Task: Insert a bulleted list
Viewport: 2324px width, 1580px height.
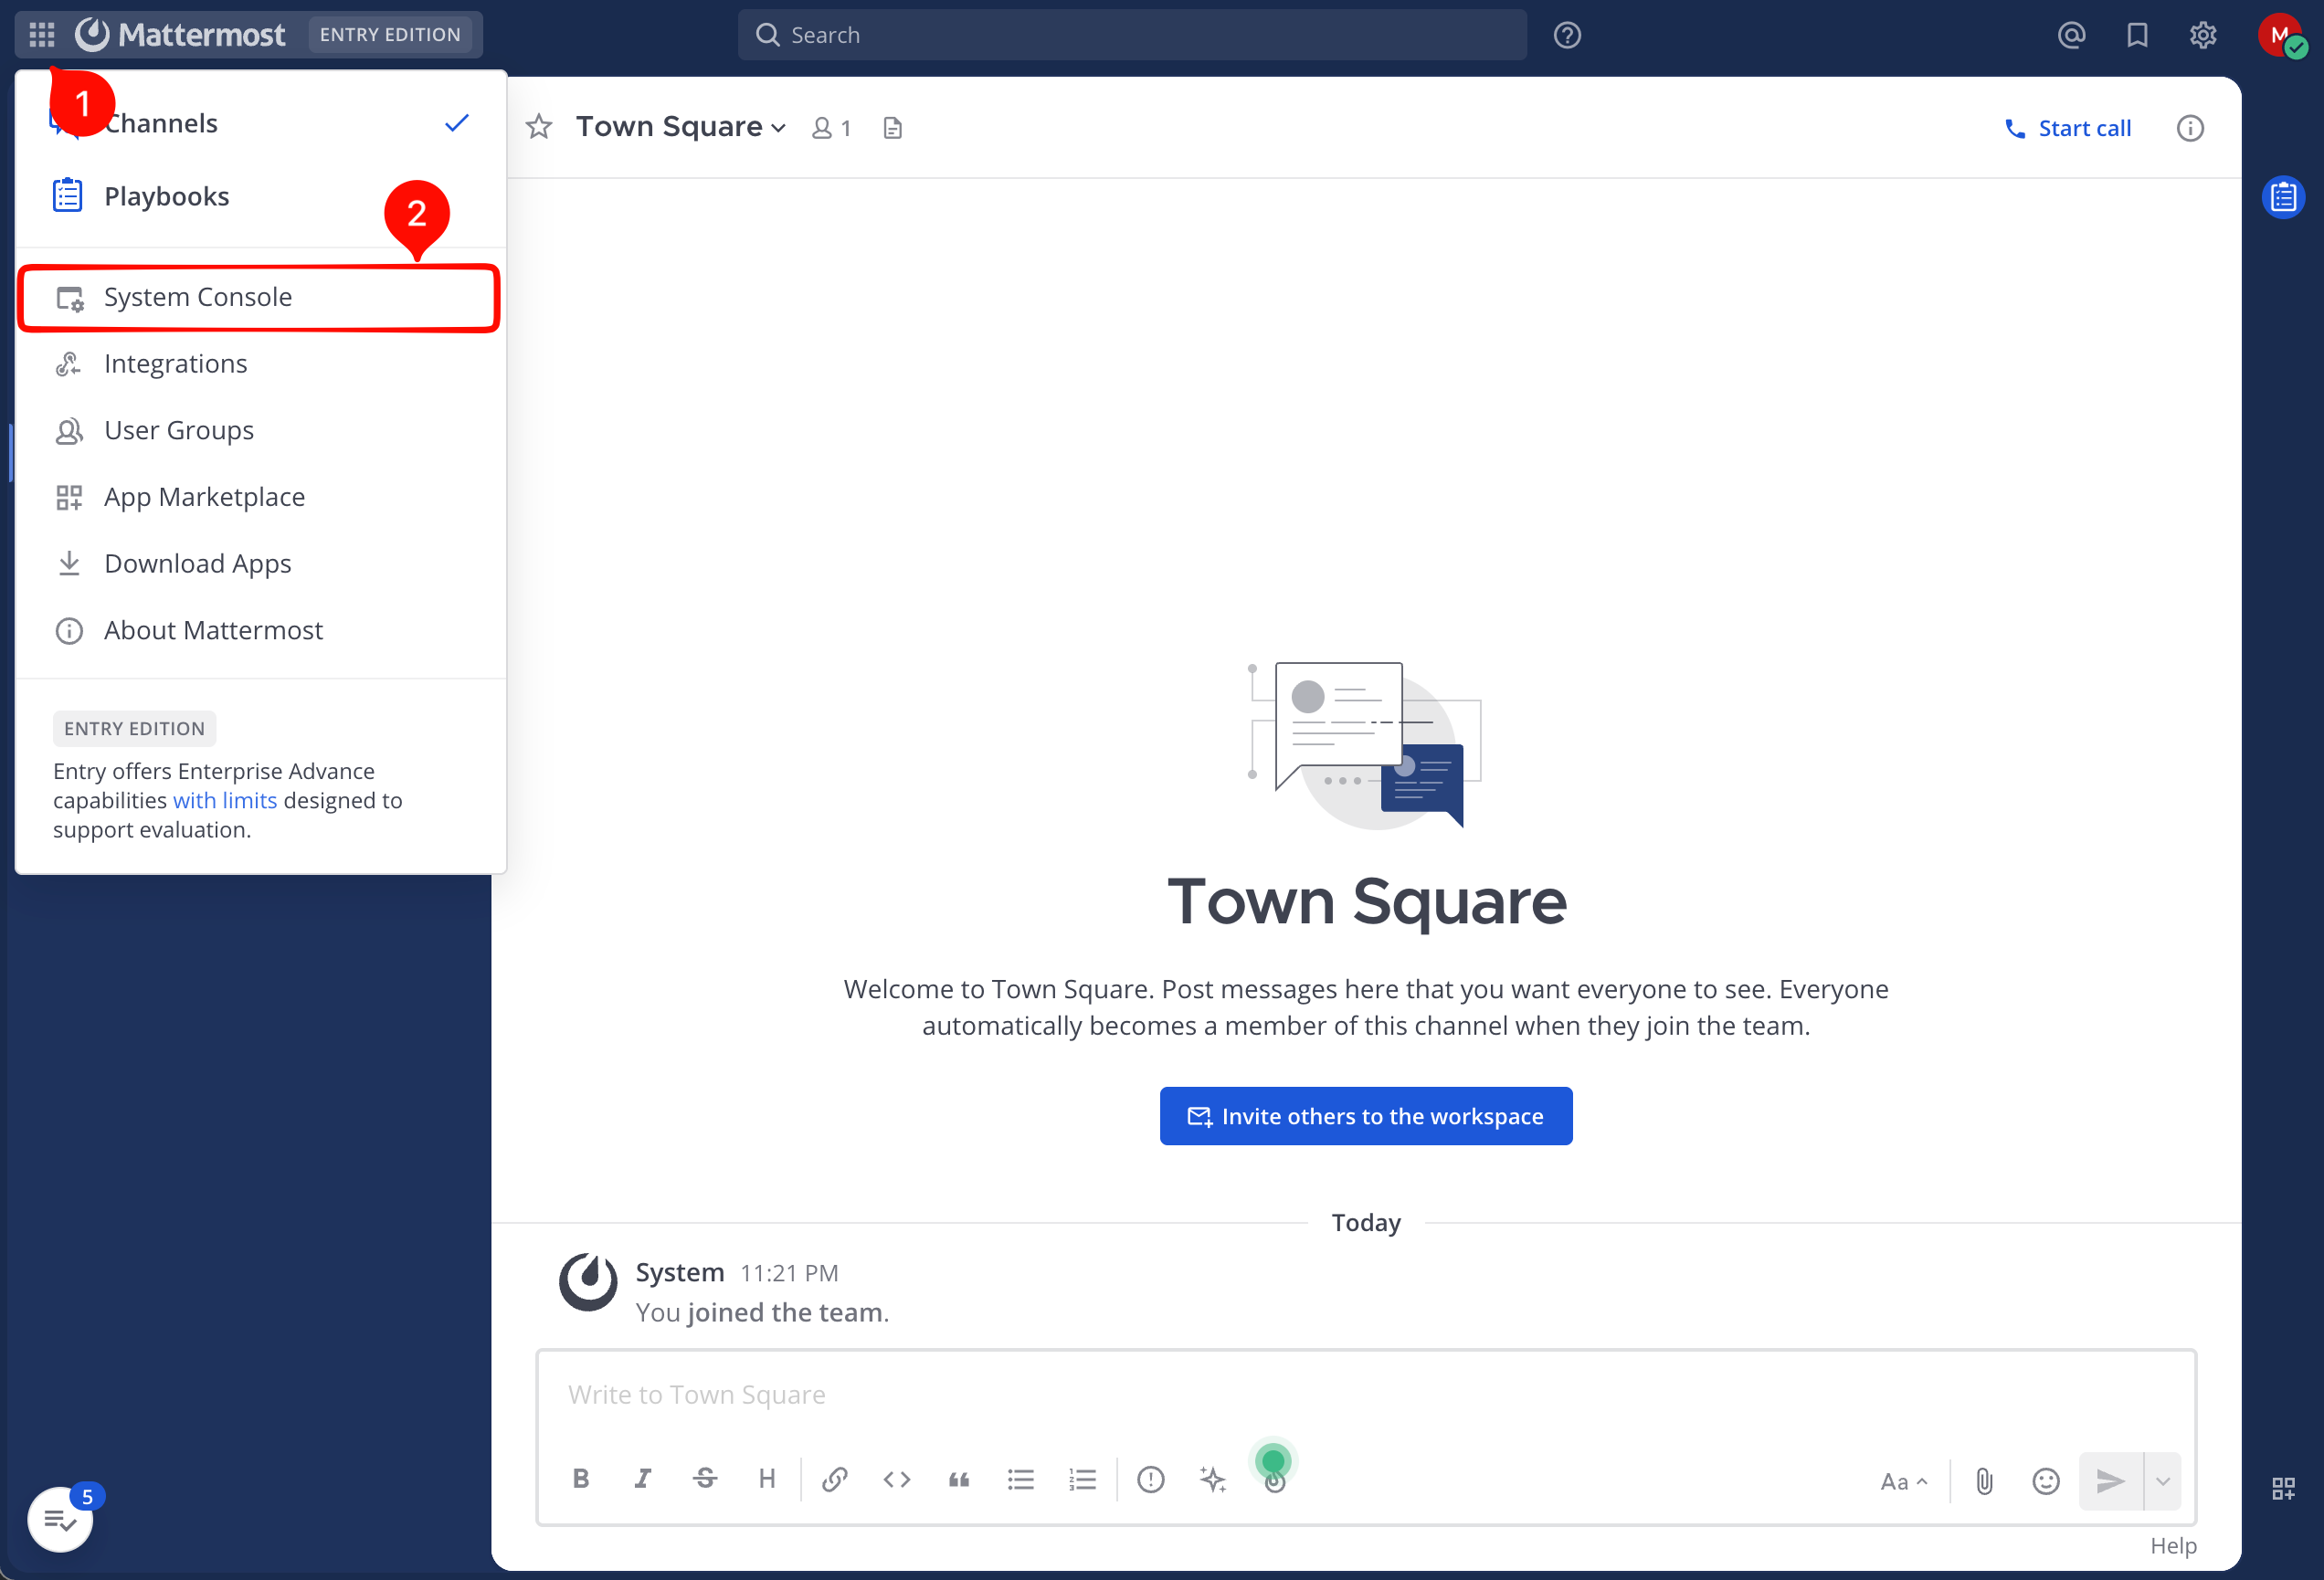Action: point(1021,1479)
